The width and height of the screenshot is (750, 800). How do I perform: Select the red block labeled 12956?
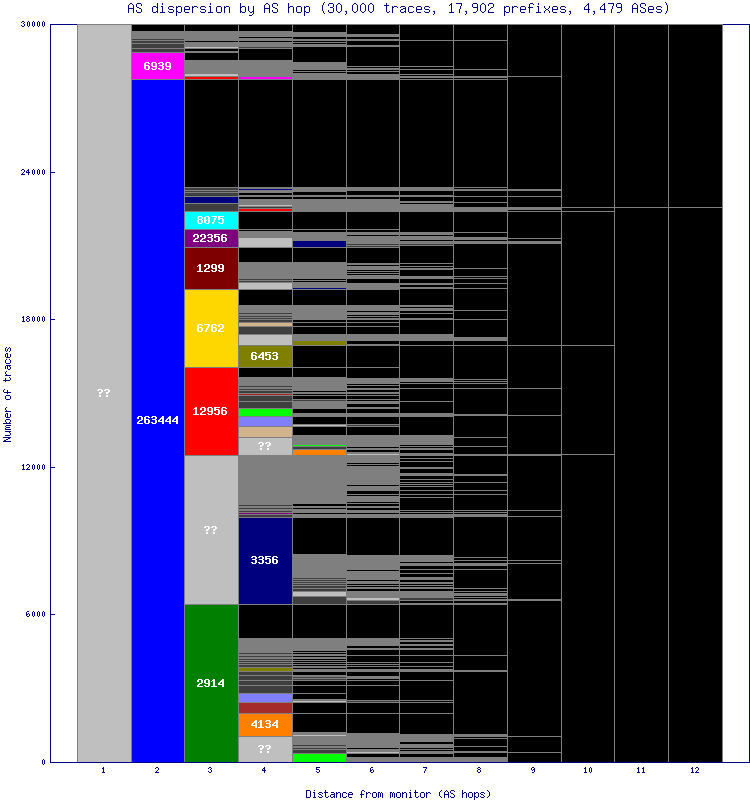point(211,411)
